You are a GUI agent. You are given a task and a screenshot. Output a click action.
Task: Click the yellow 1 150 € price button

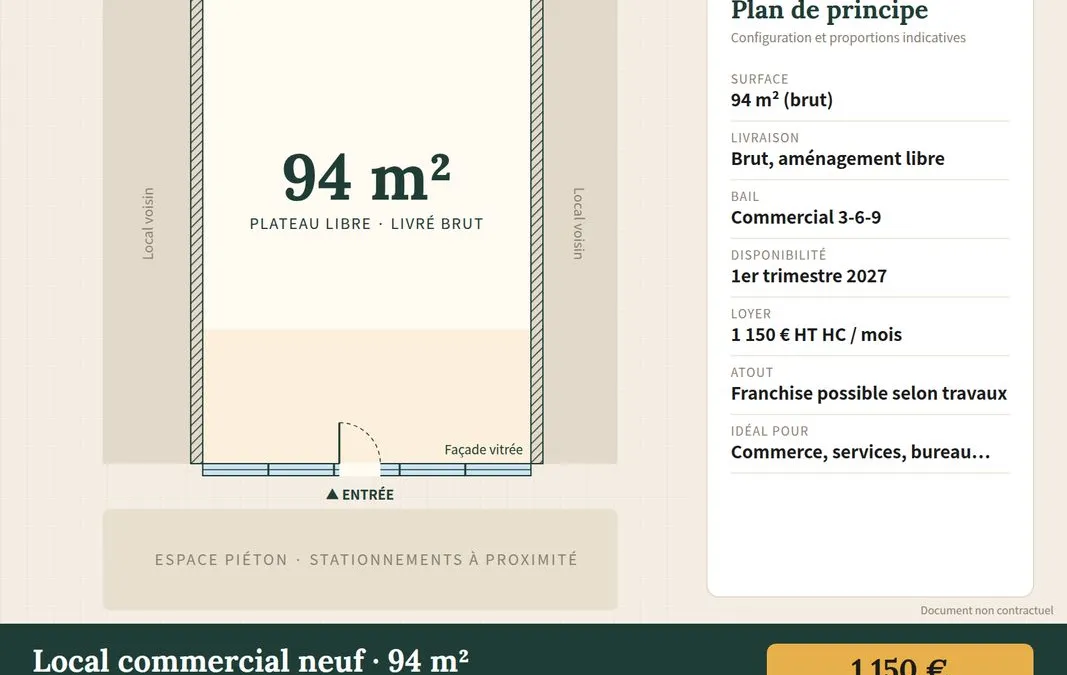pos(900,659)
